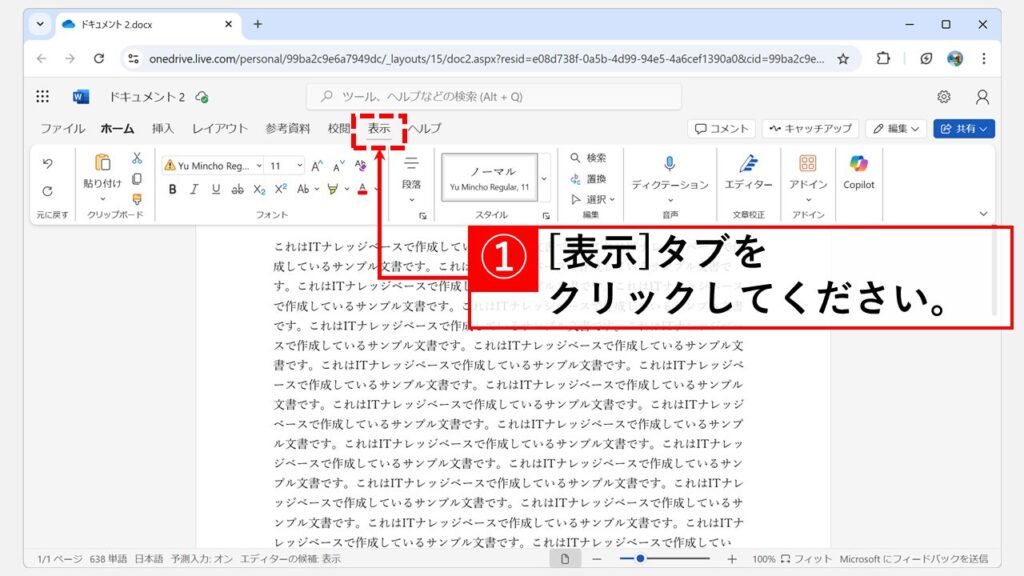Open the Editing mode dropdown
The height and width of the screenshot is (576, 1024).
pyautogui.click(x=895, y=129)
